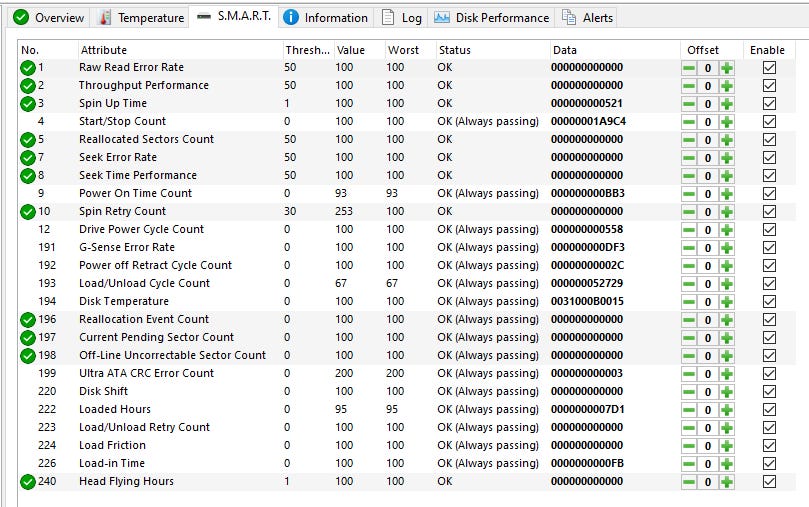Disable Disk Temperature attribute checkbox
This screenshot has width=809, height=507.
769,302
